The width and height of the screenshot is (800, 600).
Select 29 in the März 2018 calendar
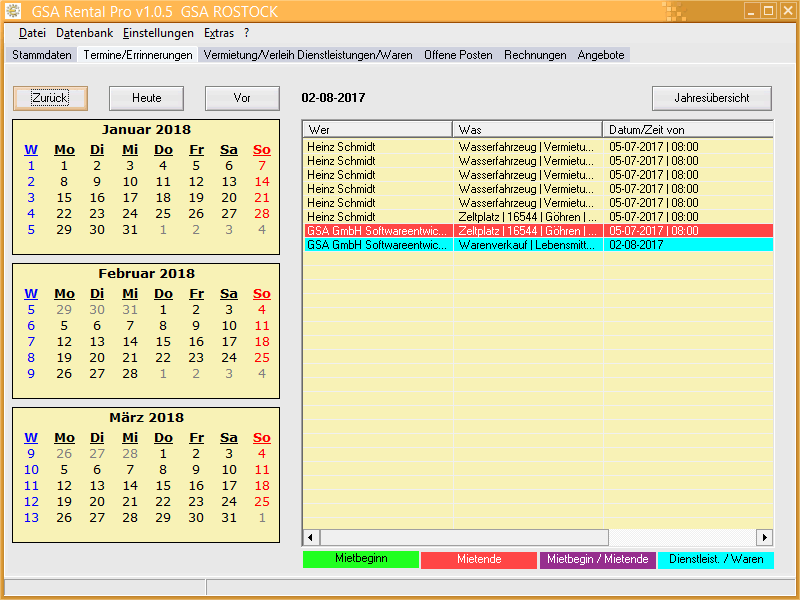[163, 517]
